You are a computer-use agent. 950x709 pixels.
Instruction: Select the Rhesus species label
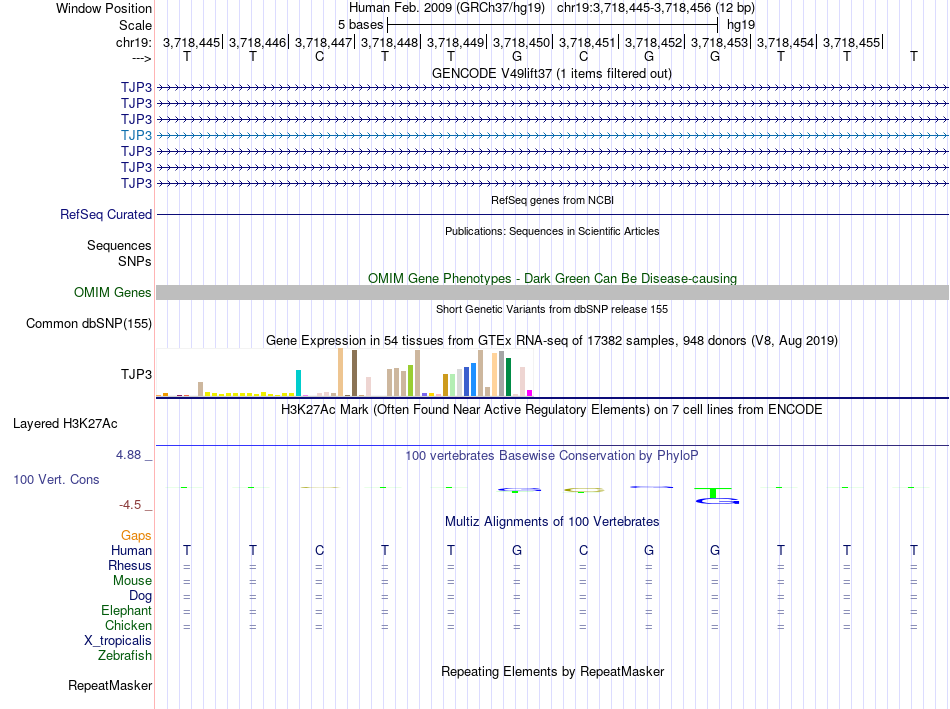pos(130,565)
